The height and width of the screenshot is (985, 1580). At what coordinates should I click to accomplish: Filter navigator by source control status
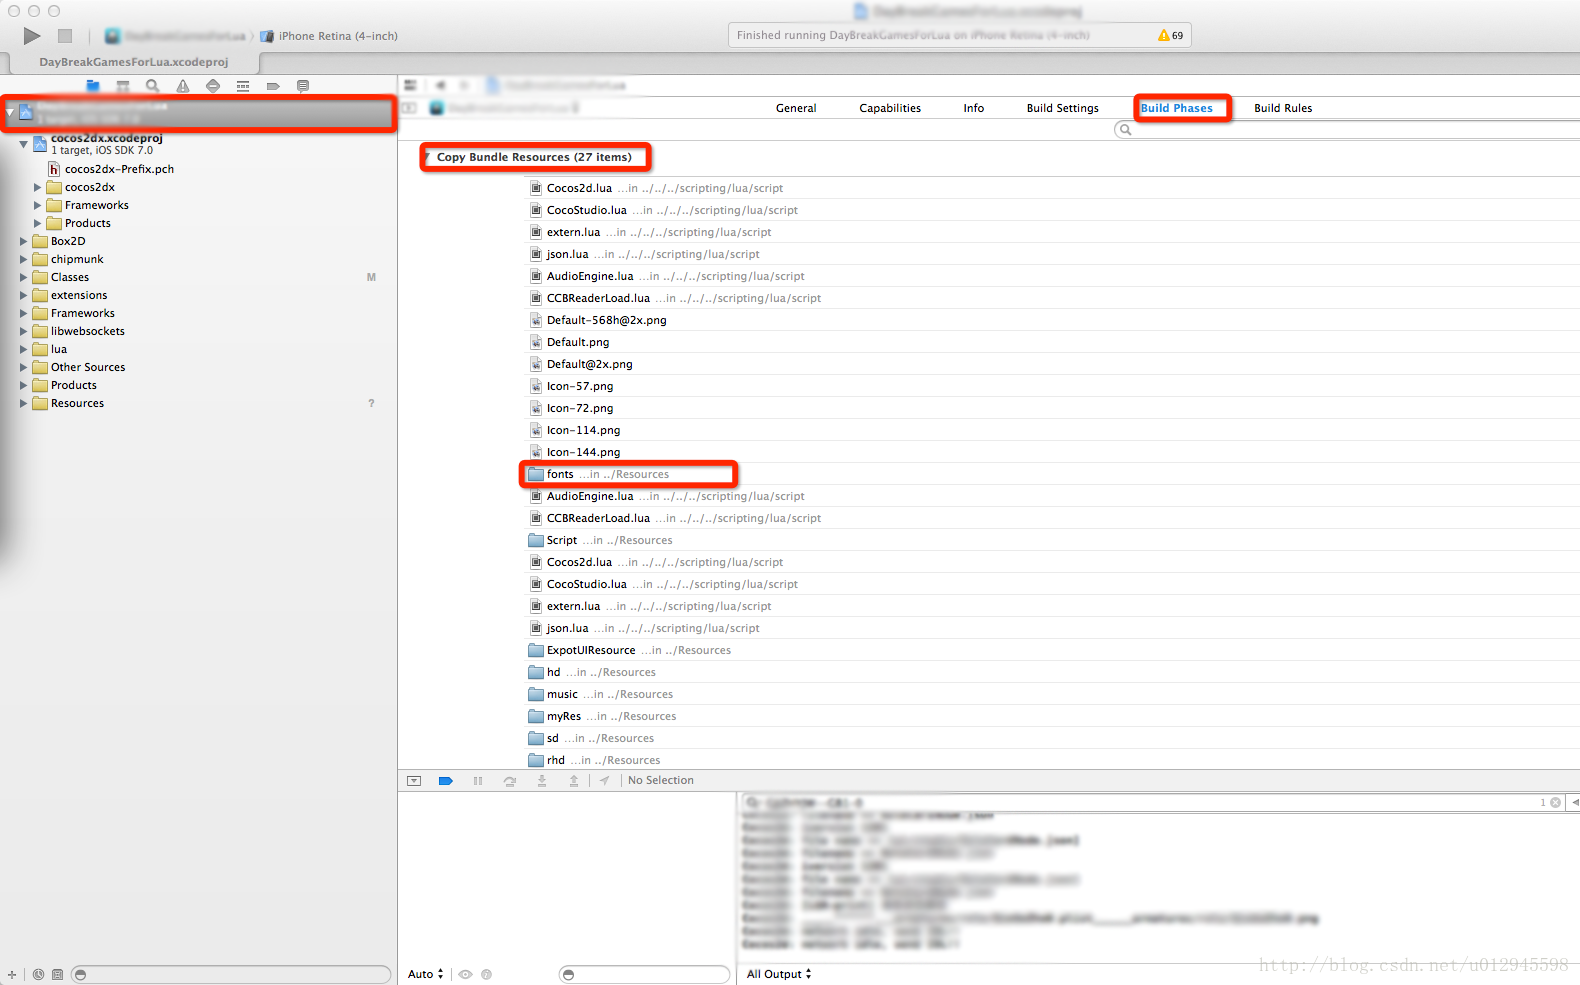57,974
